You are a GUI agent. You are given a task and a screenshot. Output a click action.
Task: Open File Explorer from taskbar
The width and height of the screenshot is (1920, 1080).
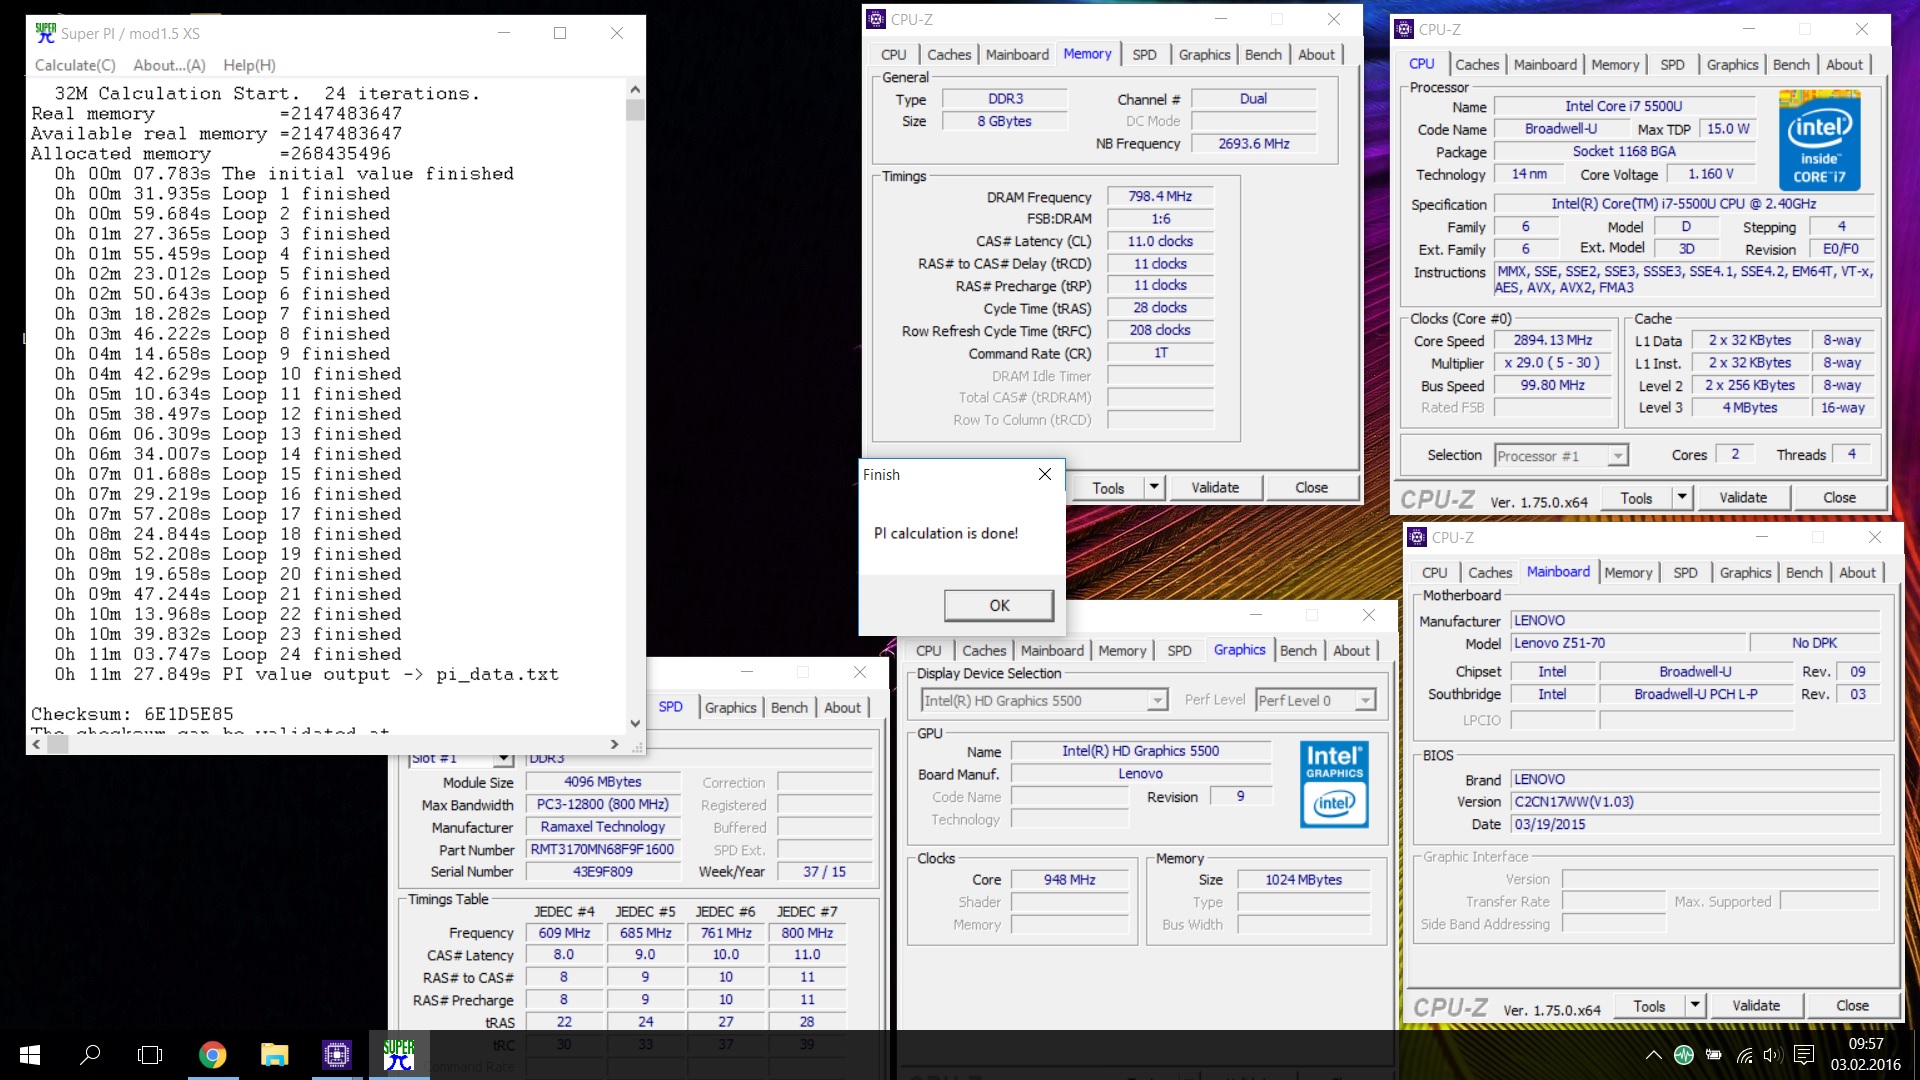(274, 1055)
